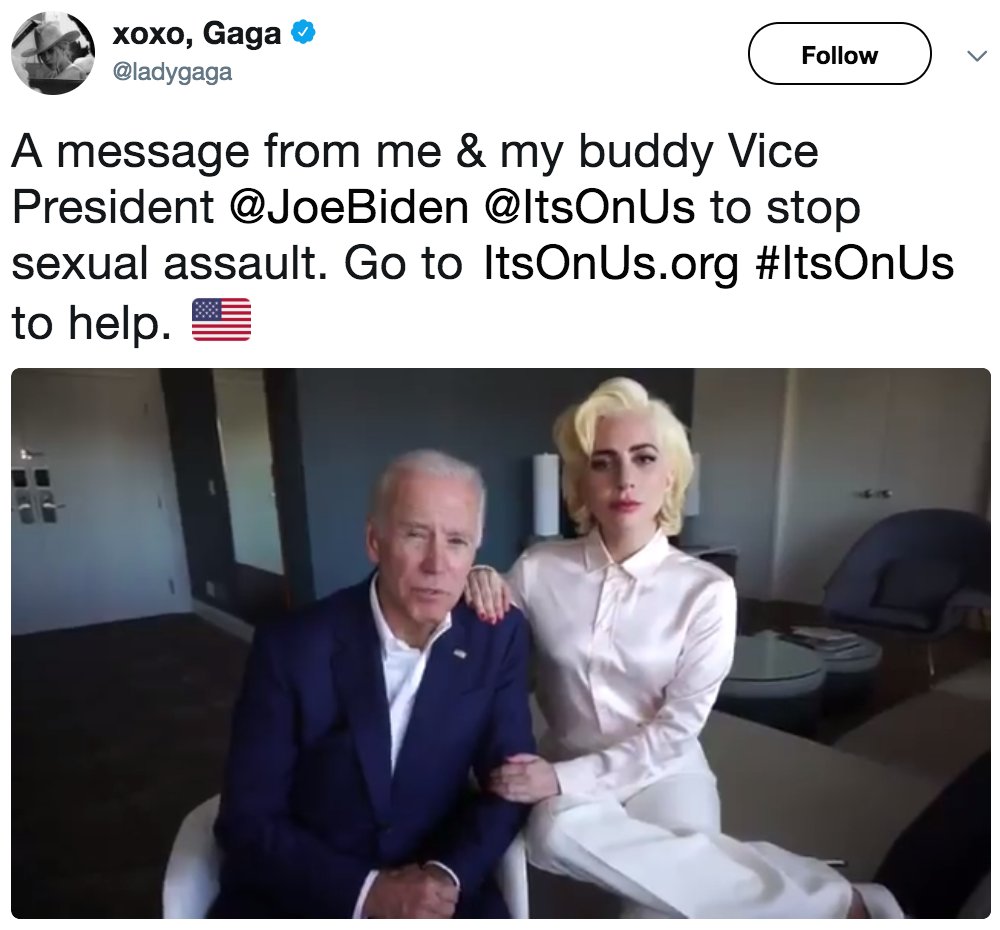Follow the xoxo, Gaga account
This screenshot has width=1000, height=930.
(x=839, y=54)
